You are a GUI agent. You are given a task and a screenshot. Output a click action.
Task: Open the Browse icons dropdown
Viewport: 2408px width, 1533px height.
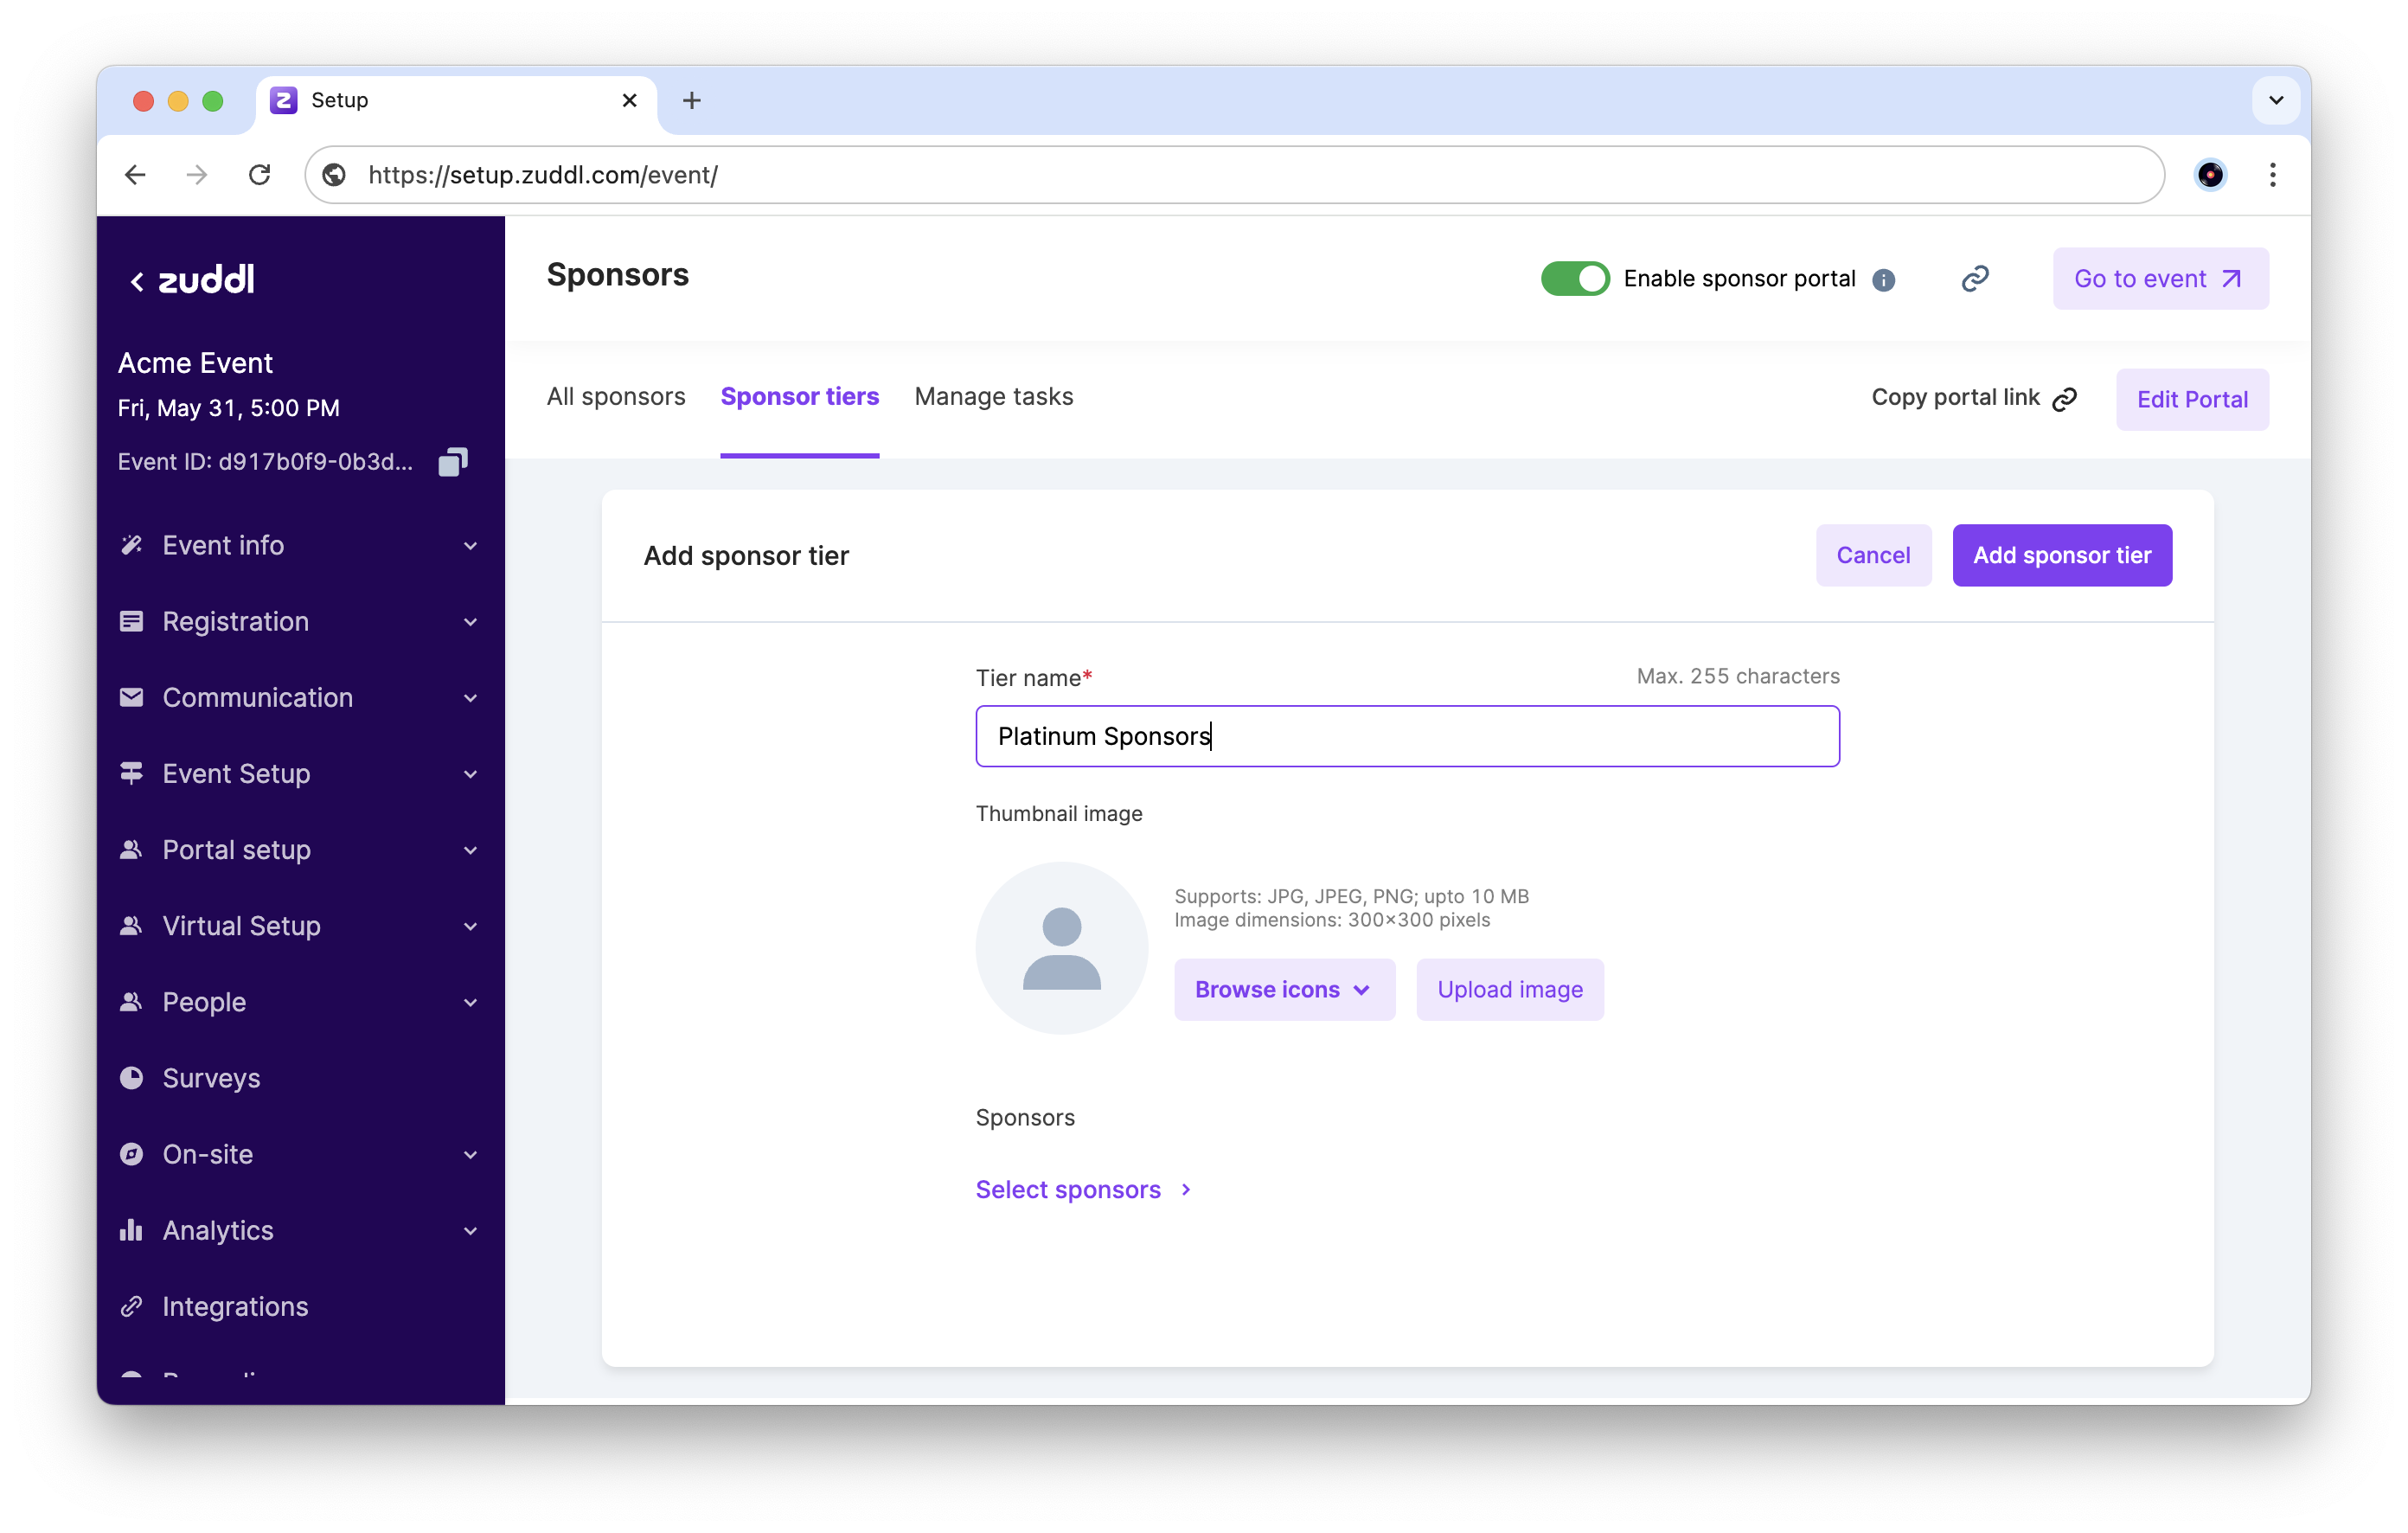tap(1283, 989)
